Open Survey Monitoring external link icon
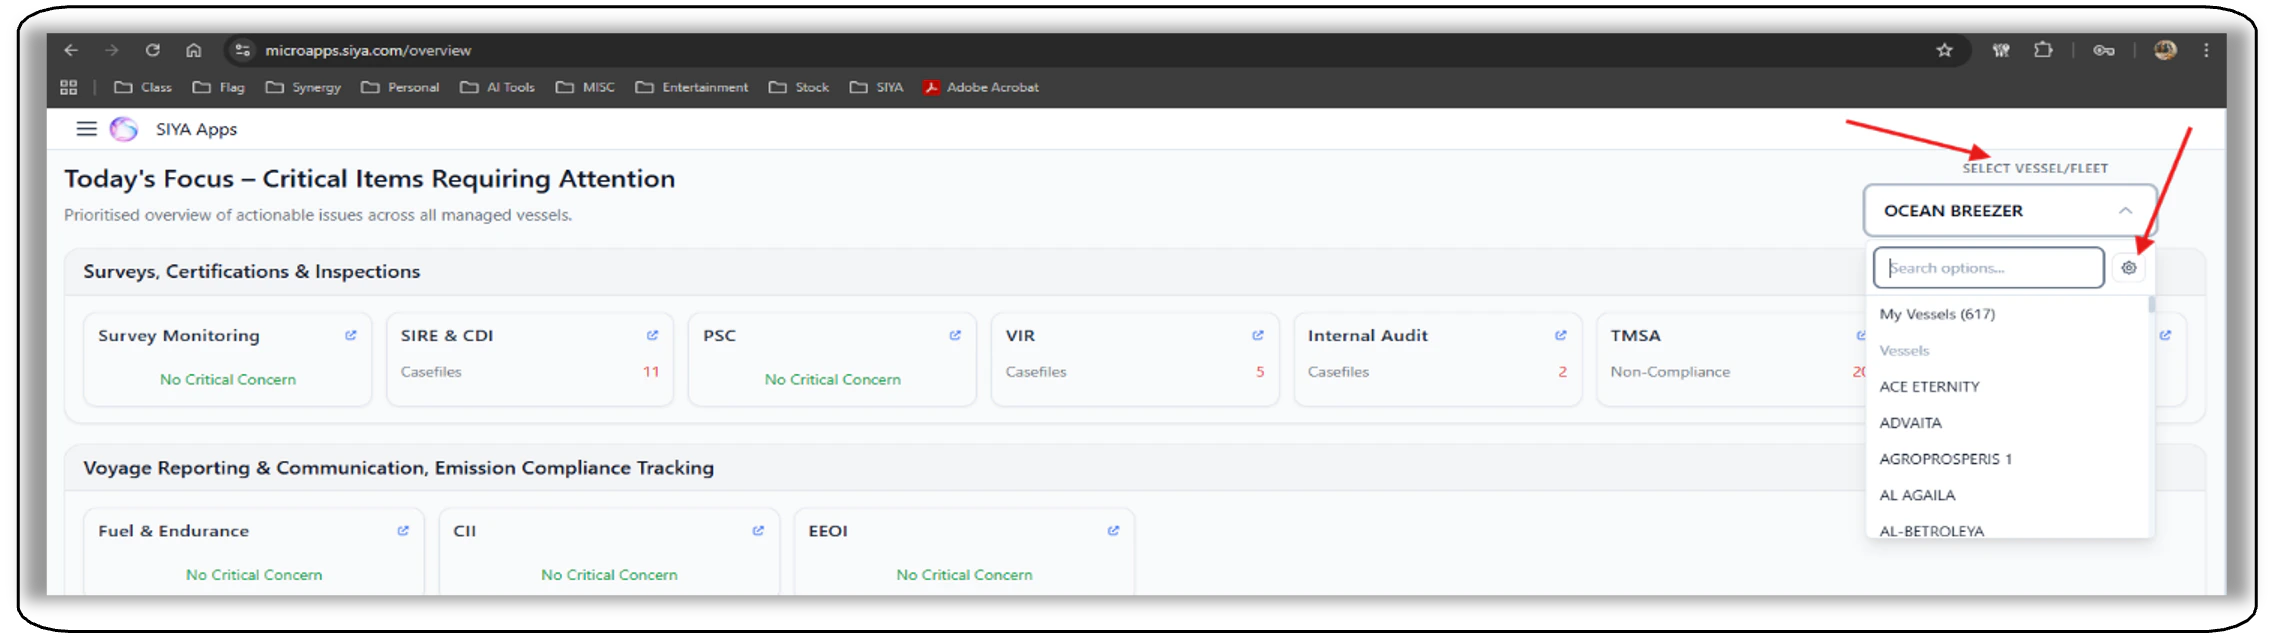This screenshot has width=2277, height=641. click(x=351, y=335)
